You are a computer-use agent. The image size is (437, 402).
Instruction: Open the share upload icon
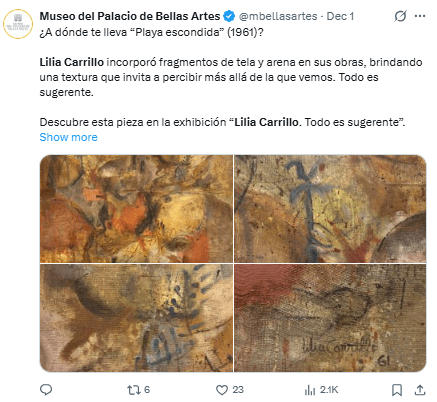(x=420, y=390)
